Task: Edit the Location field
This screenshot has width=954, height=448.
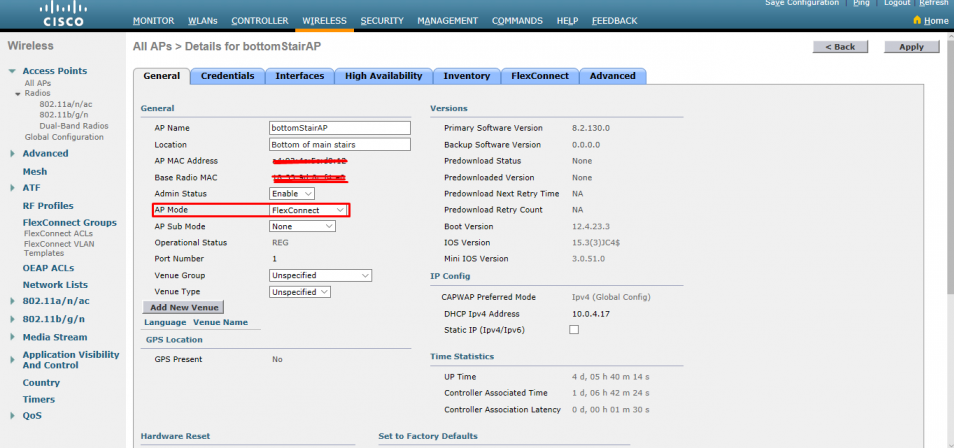Action: click(340, 145)
